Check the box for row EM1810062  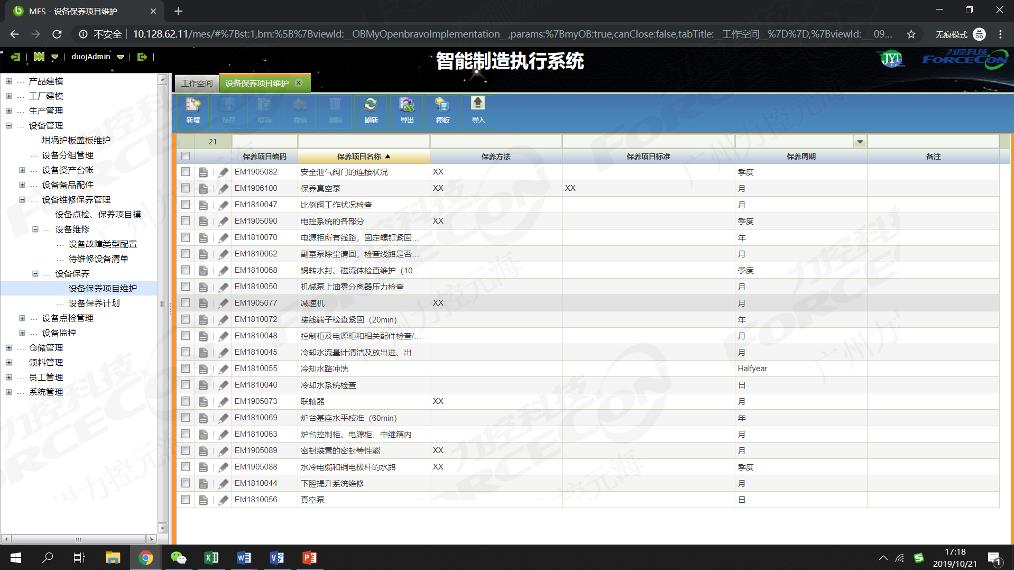(186, 254)
